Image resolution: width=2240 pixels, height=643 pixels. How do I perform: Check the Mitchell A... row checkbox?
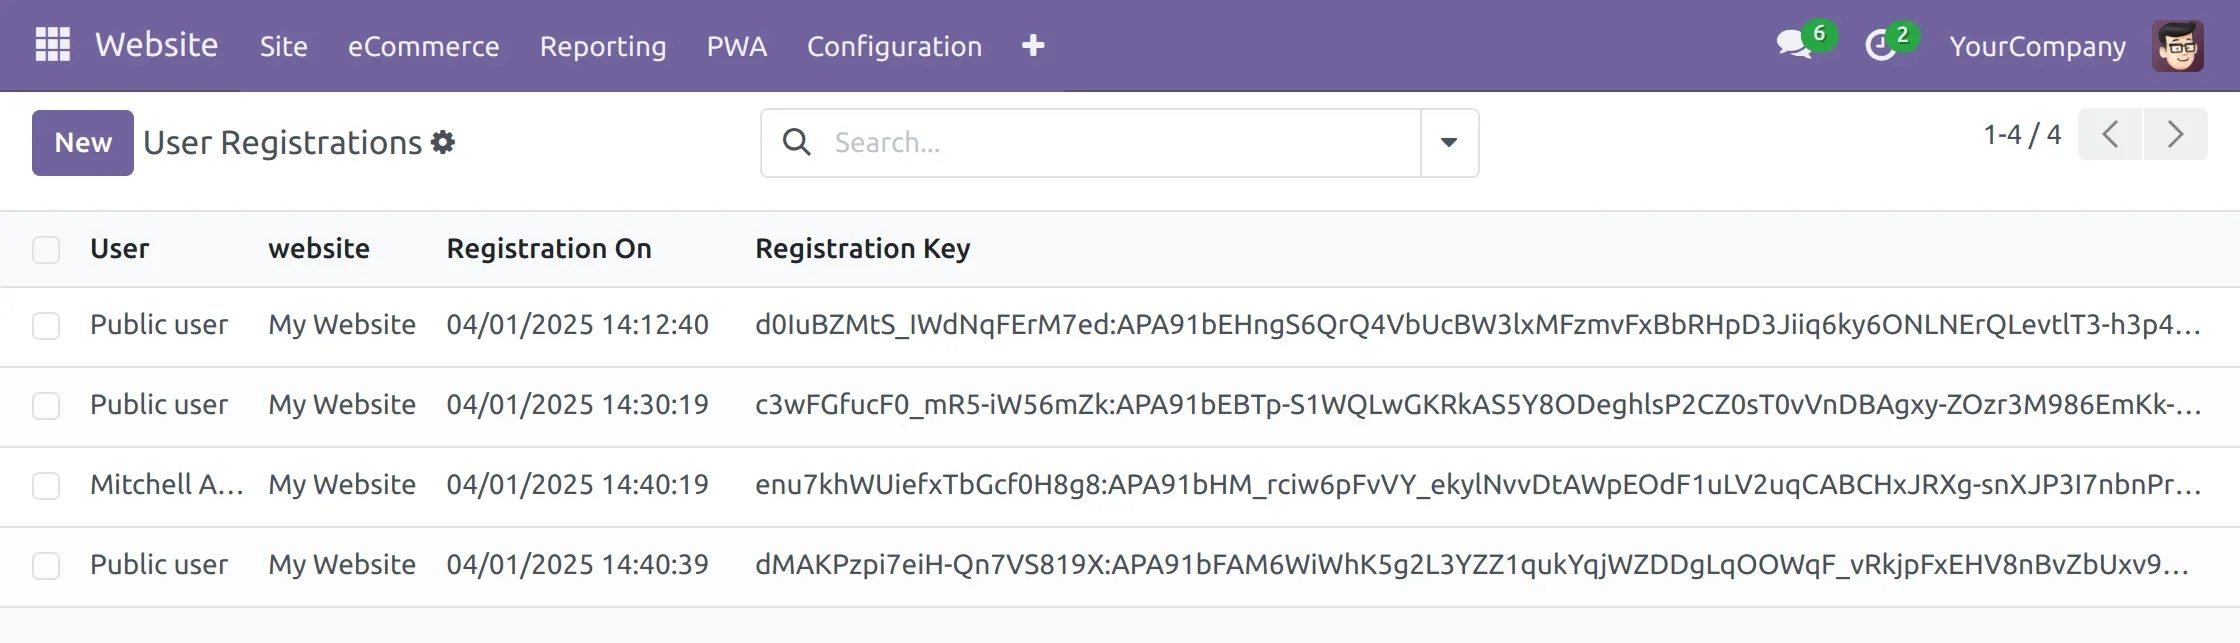click(x=46, y=486)
